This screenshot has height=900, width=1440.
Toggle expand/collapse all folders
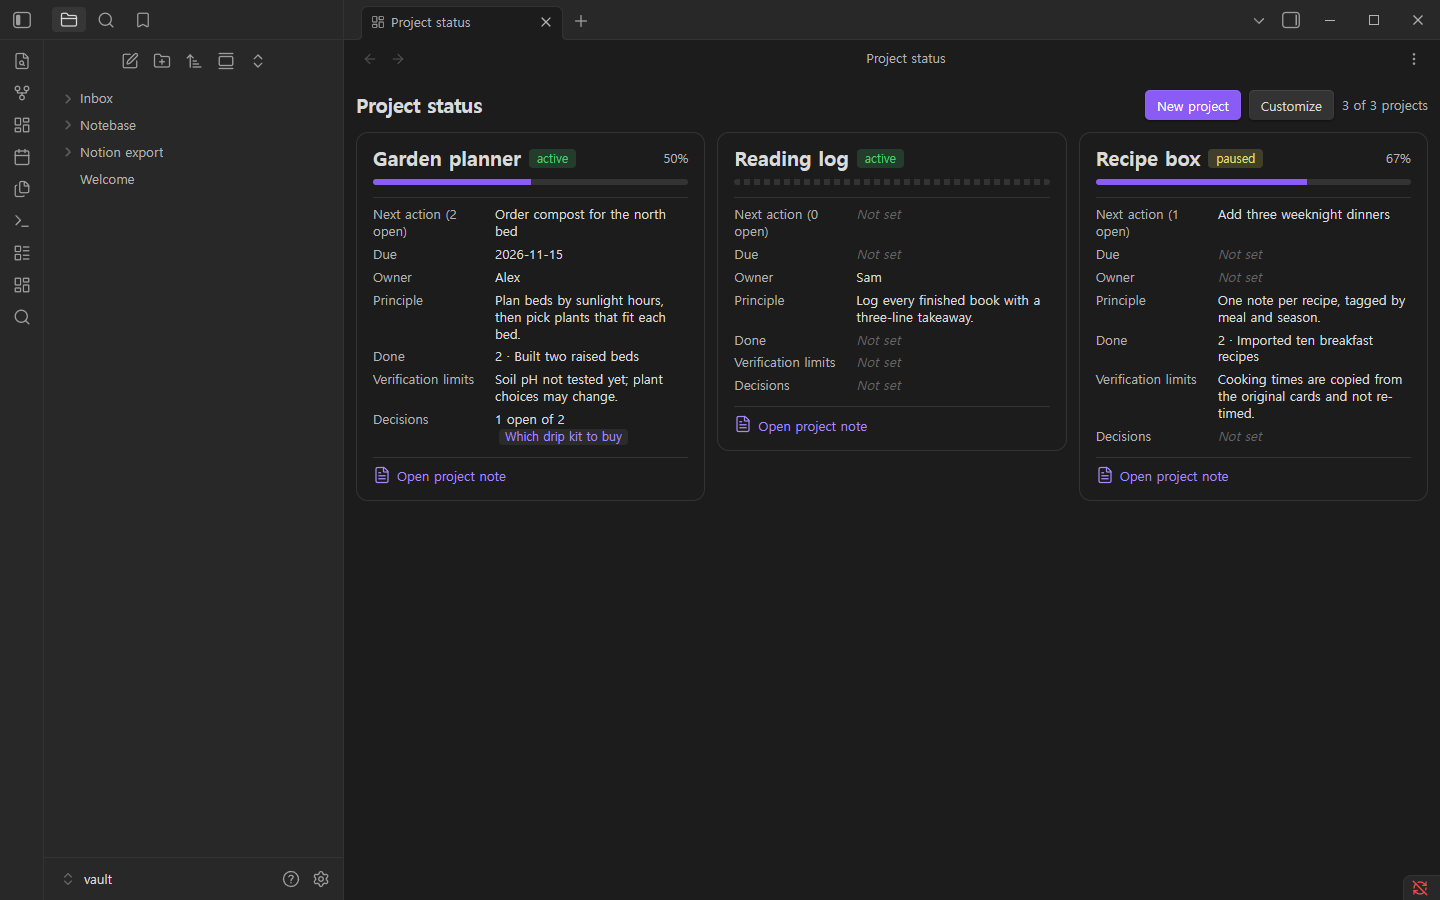coord(258,61)
